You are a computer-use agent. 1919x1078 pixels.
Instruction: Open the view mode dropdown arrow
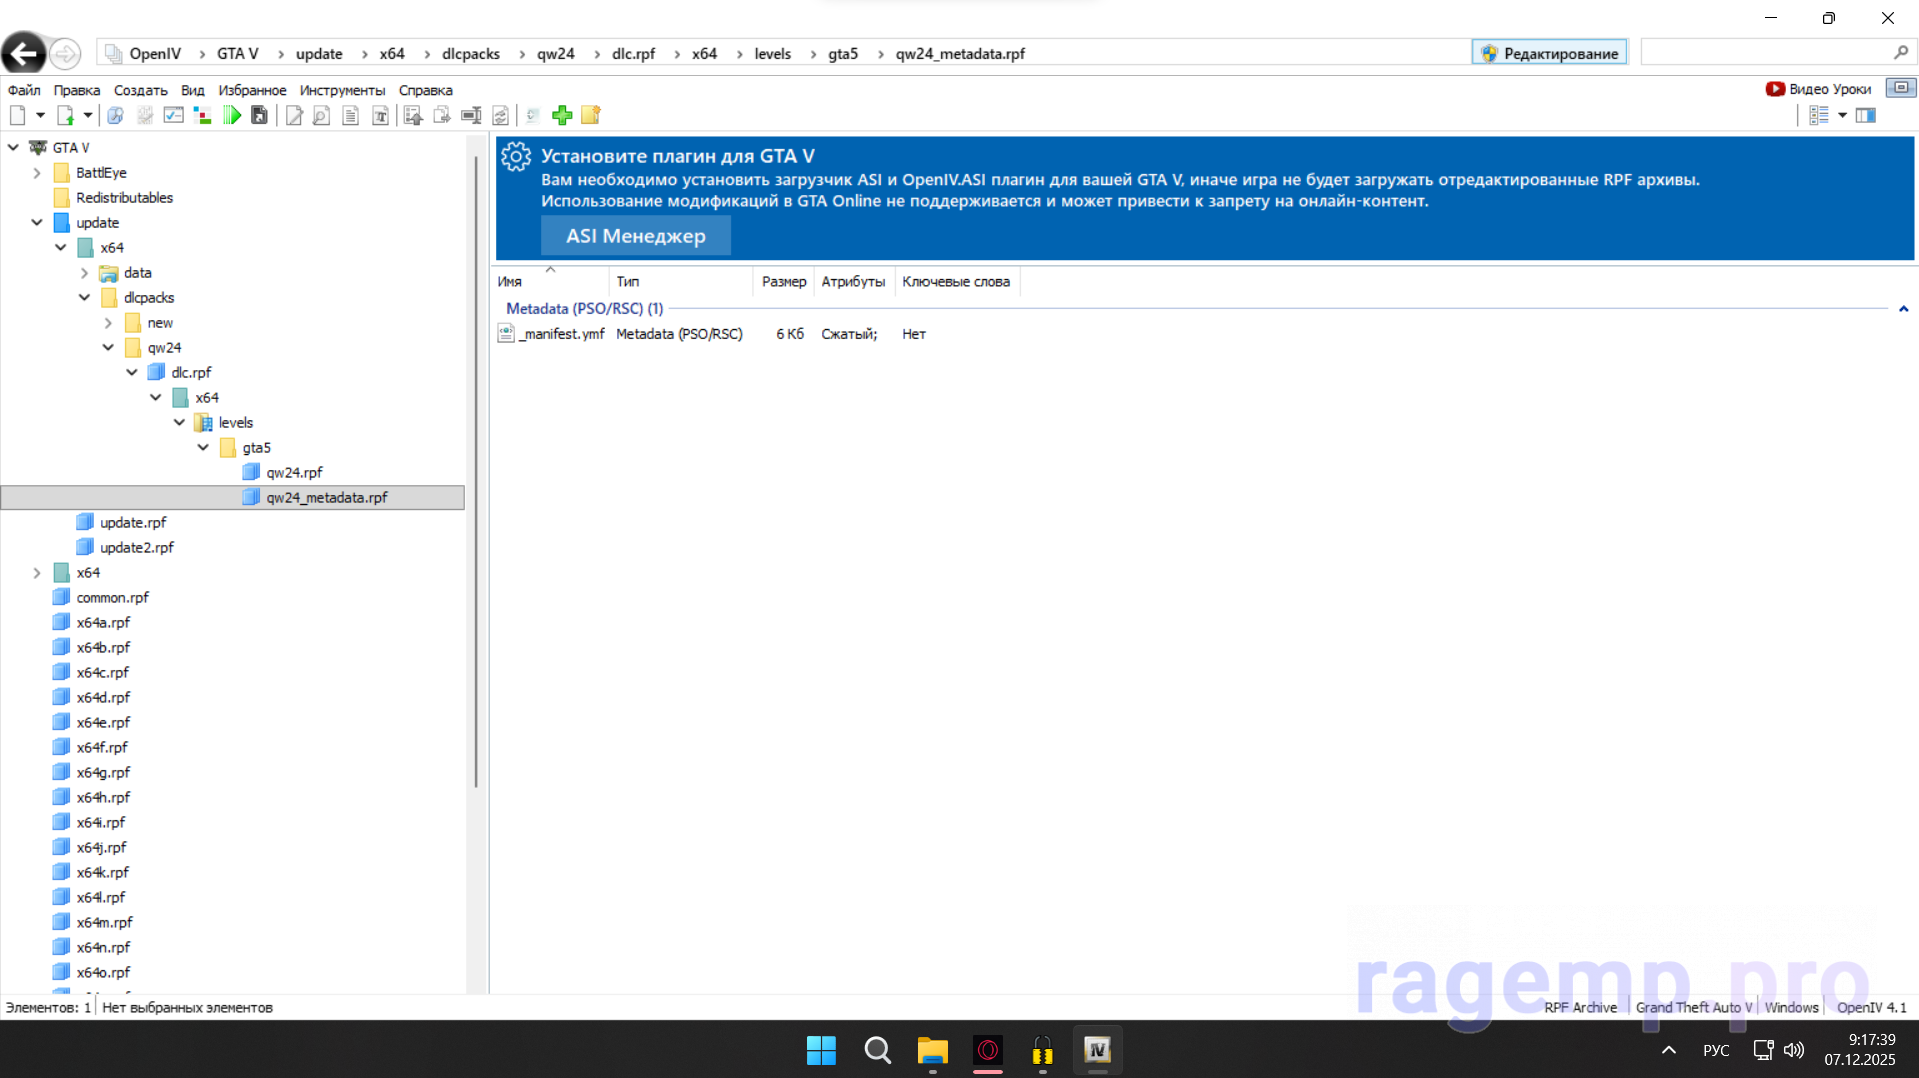point(1842,116)
